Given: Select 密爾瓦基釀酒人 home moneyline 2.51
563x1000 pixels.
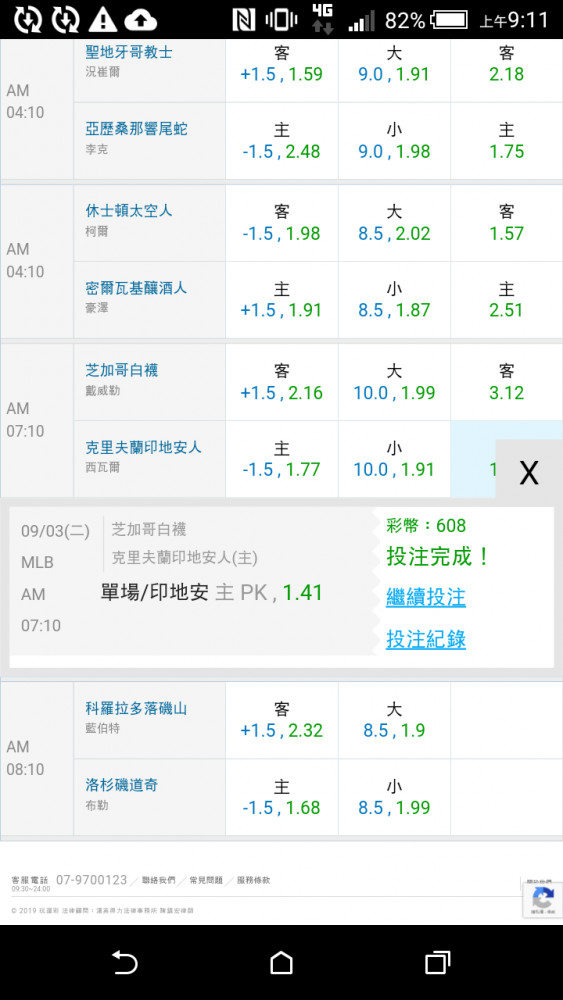Looking at the screenshot, I should [506, 300].
